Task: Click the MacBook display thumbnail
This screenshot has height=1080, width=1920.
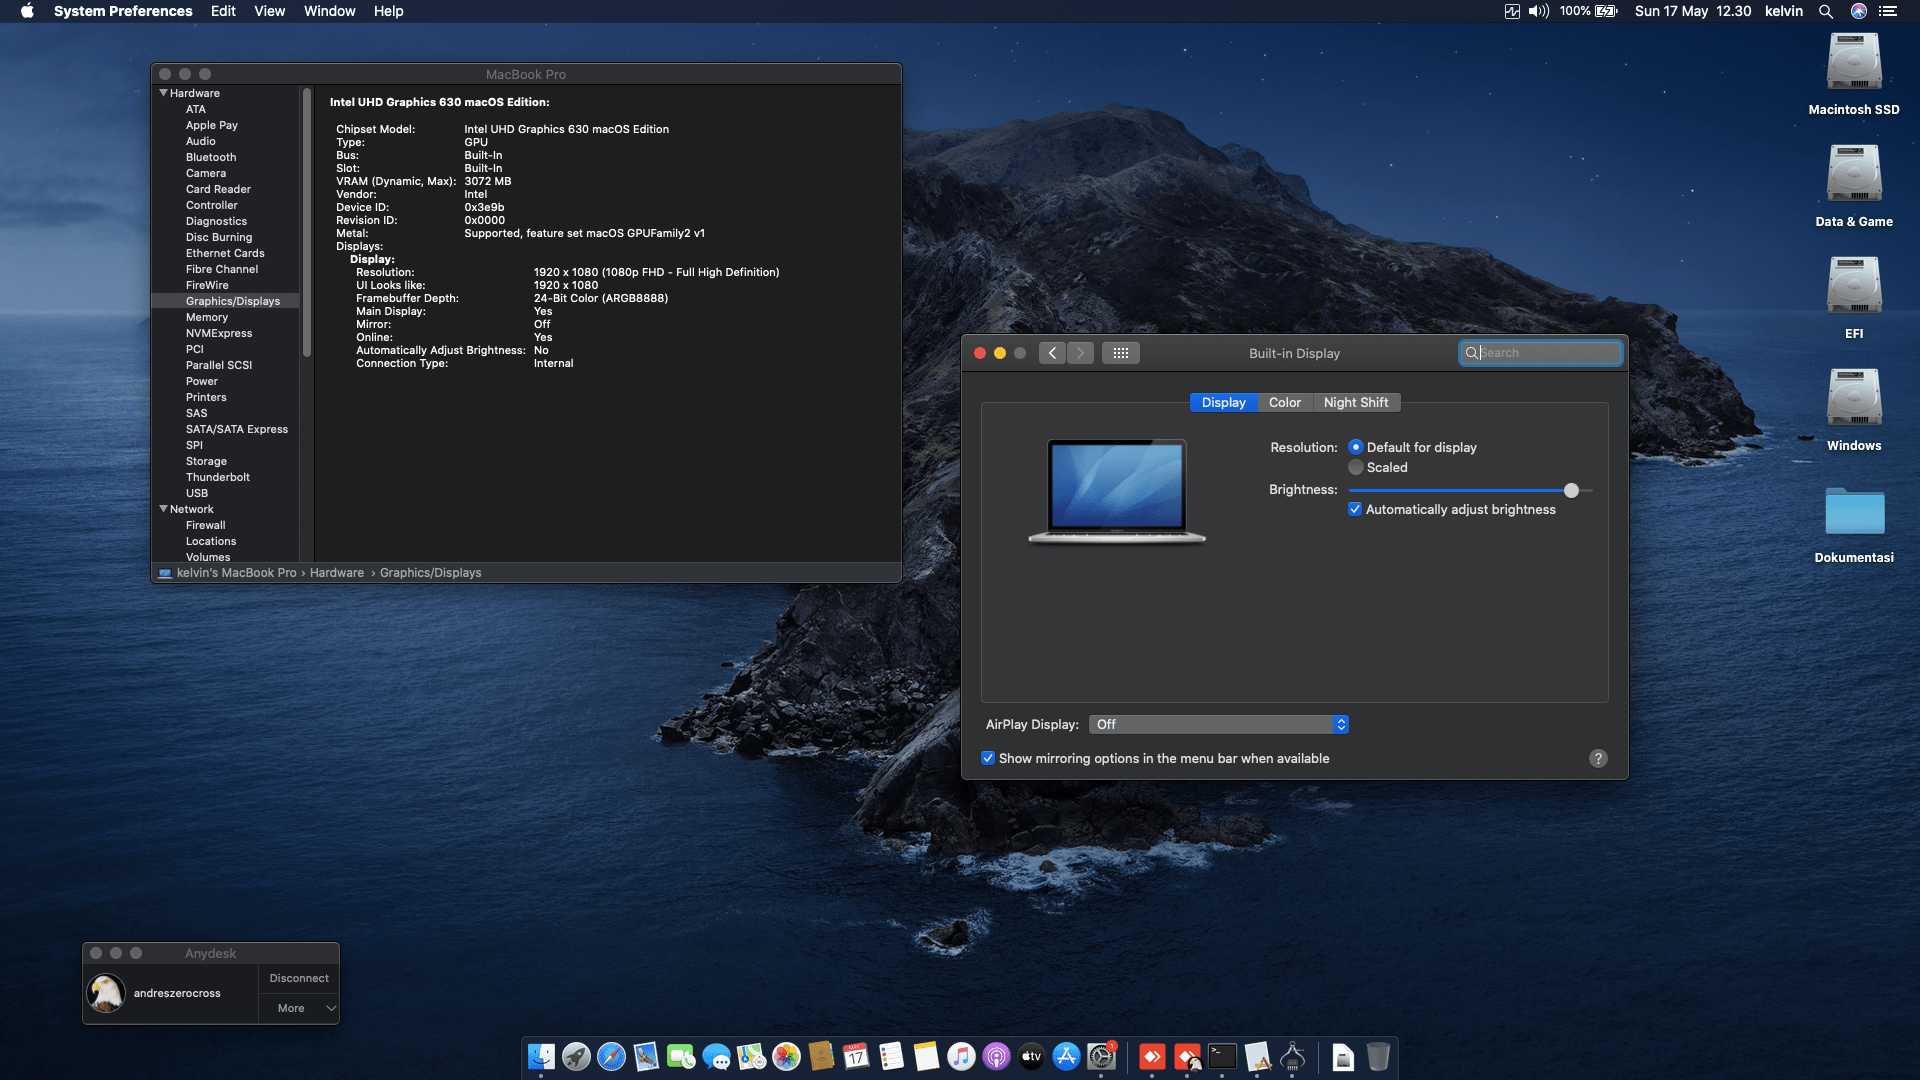Action: pos(1117,491)
